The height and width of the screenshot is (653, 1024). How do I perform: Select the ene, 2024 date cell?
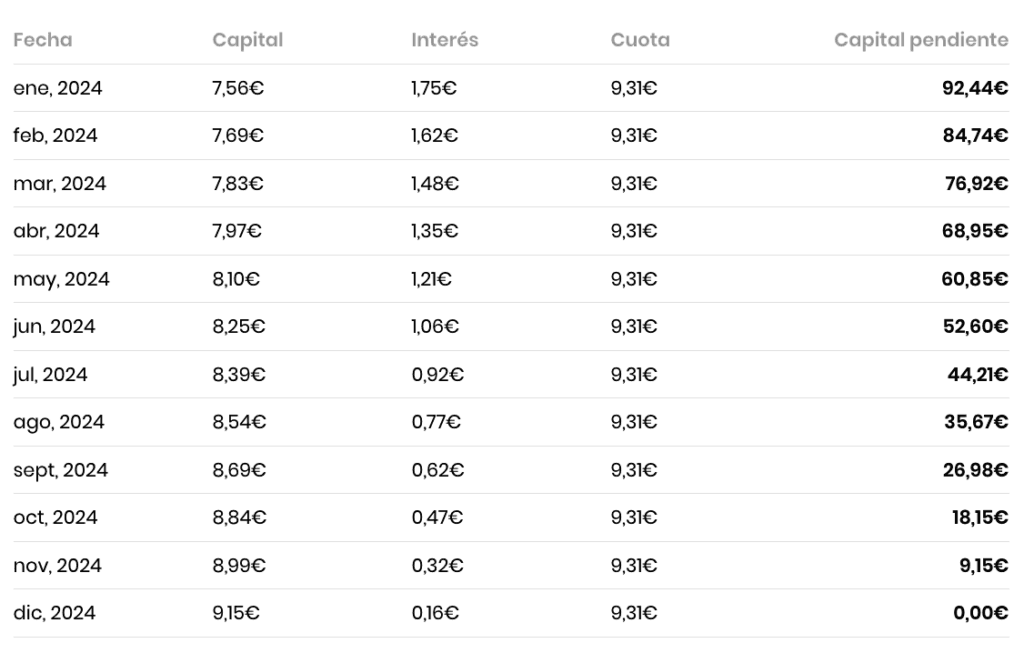pos(57,88)
